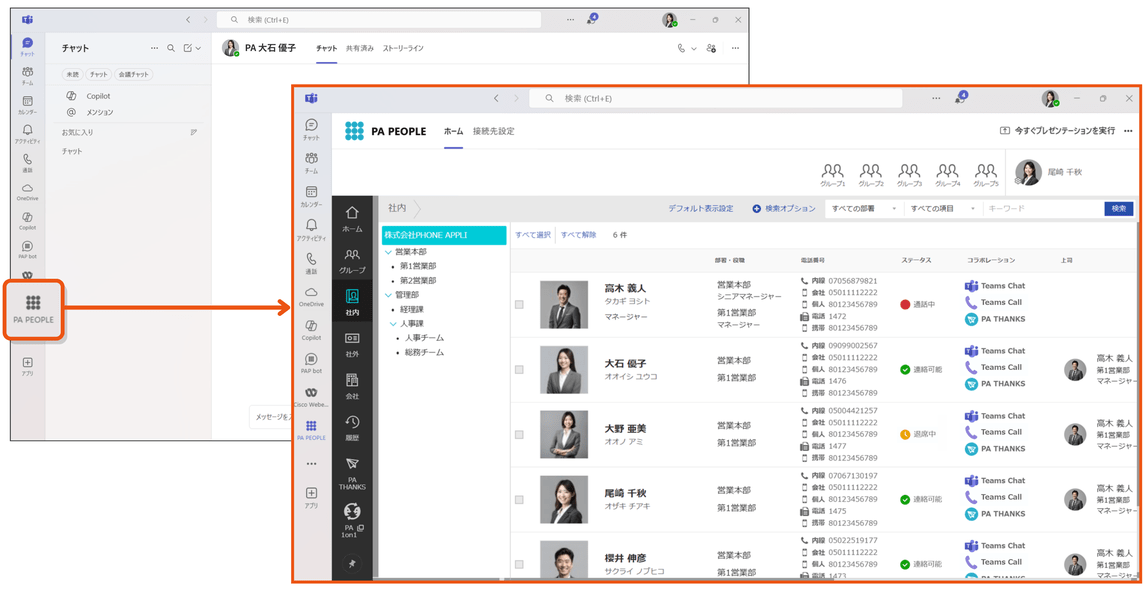Open 高木 義人's profile photo
Viewport: 1148px width, 594px height.
(x=564, y=305)
